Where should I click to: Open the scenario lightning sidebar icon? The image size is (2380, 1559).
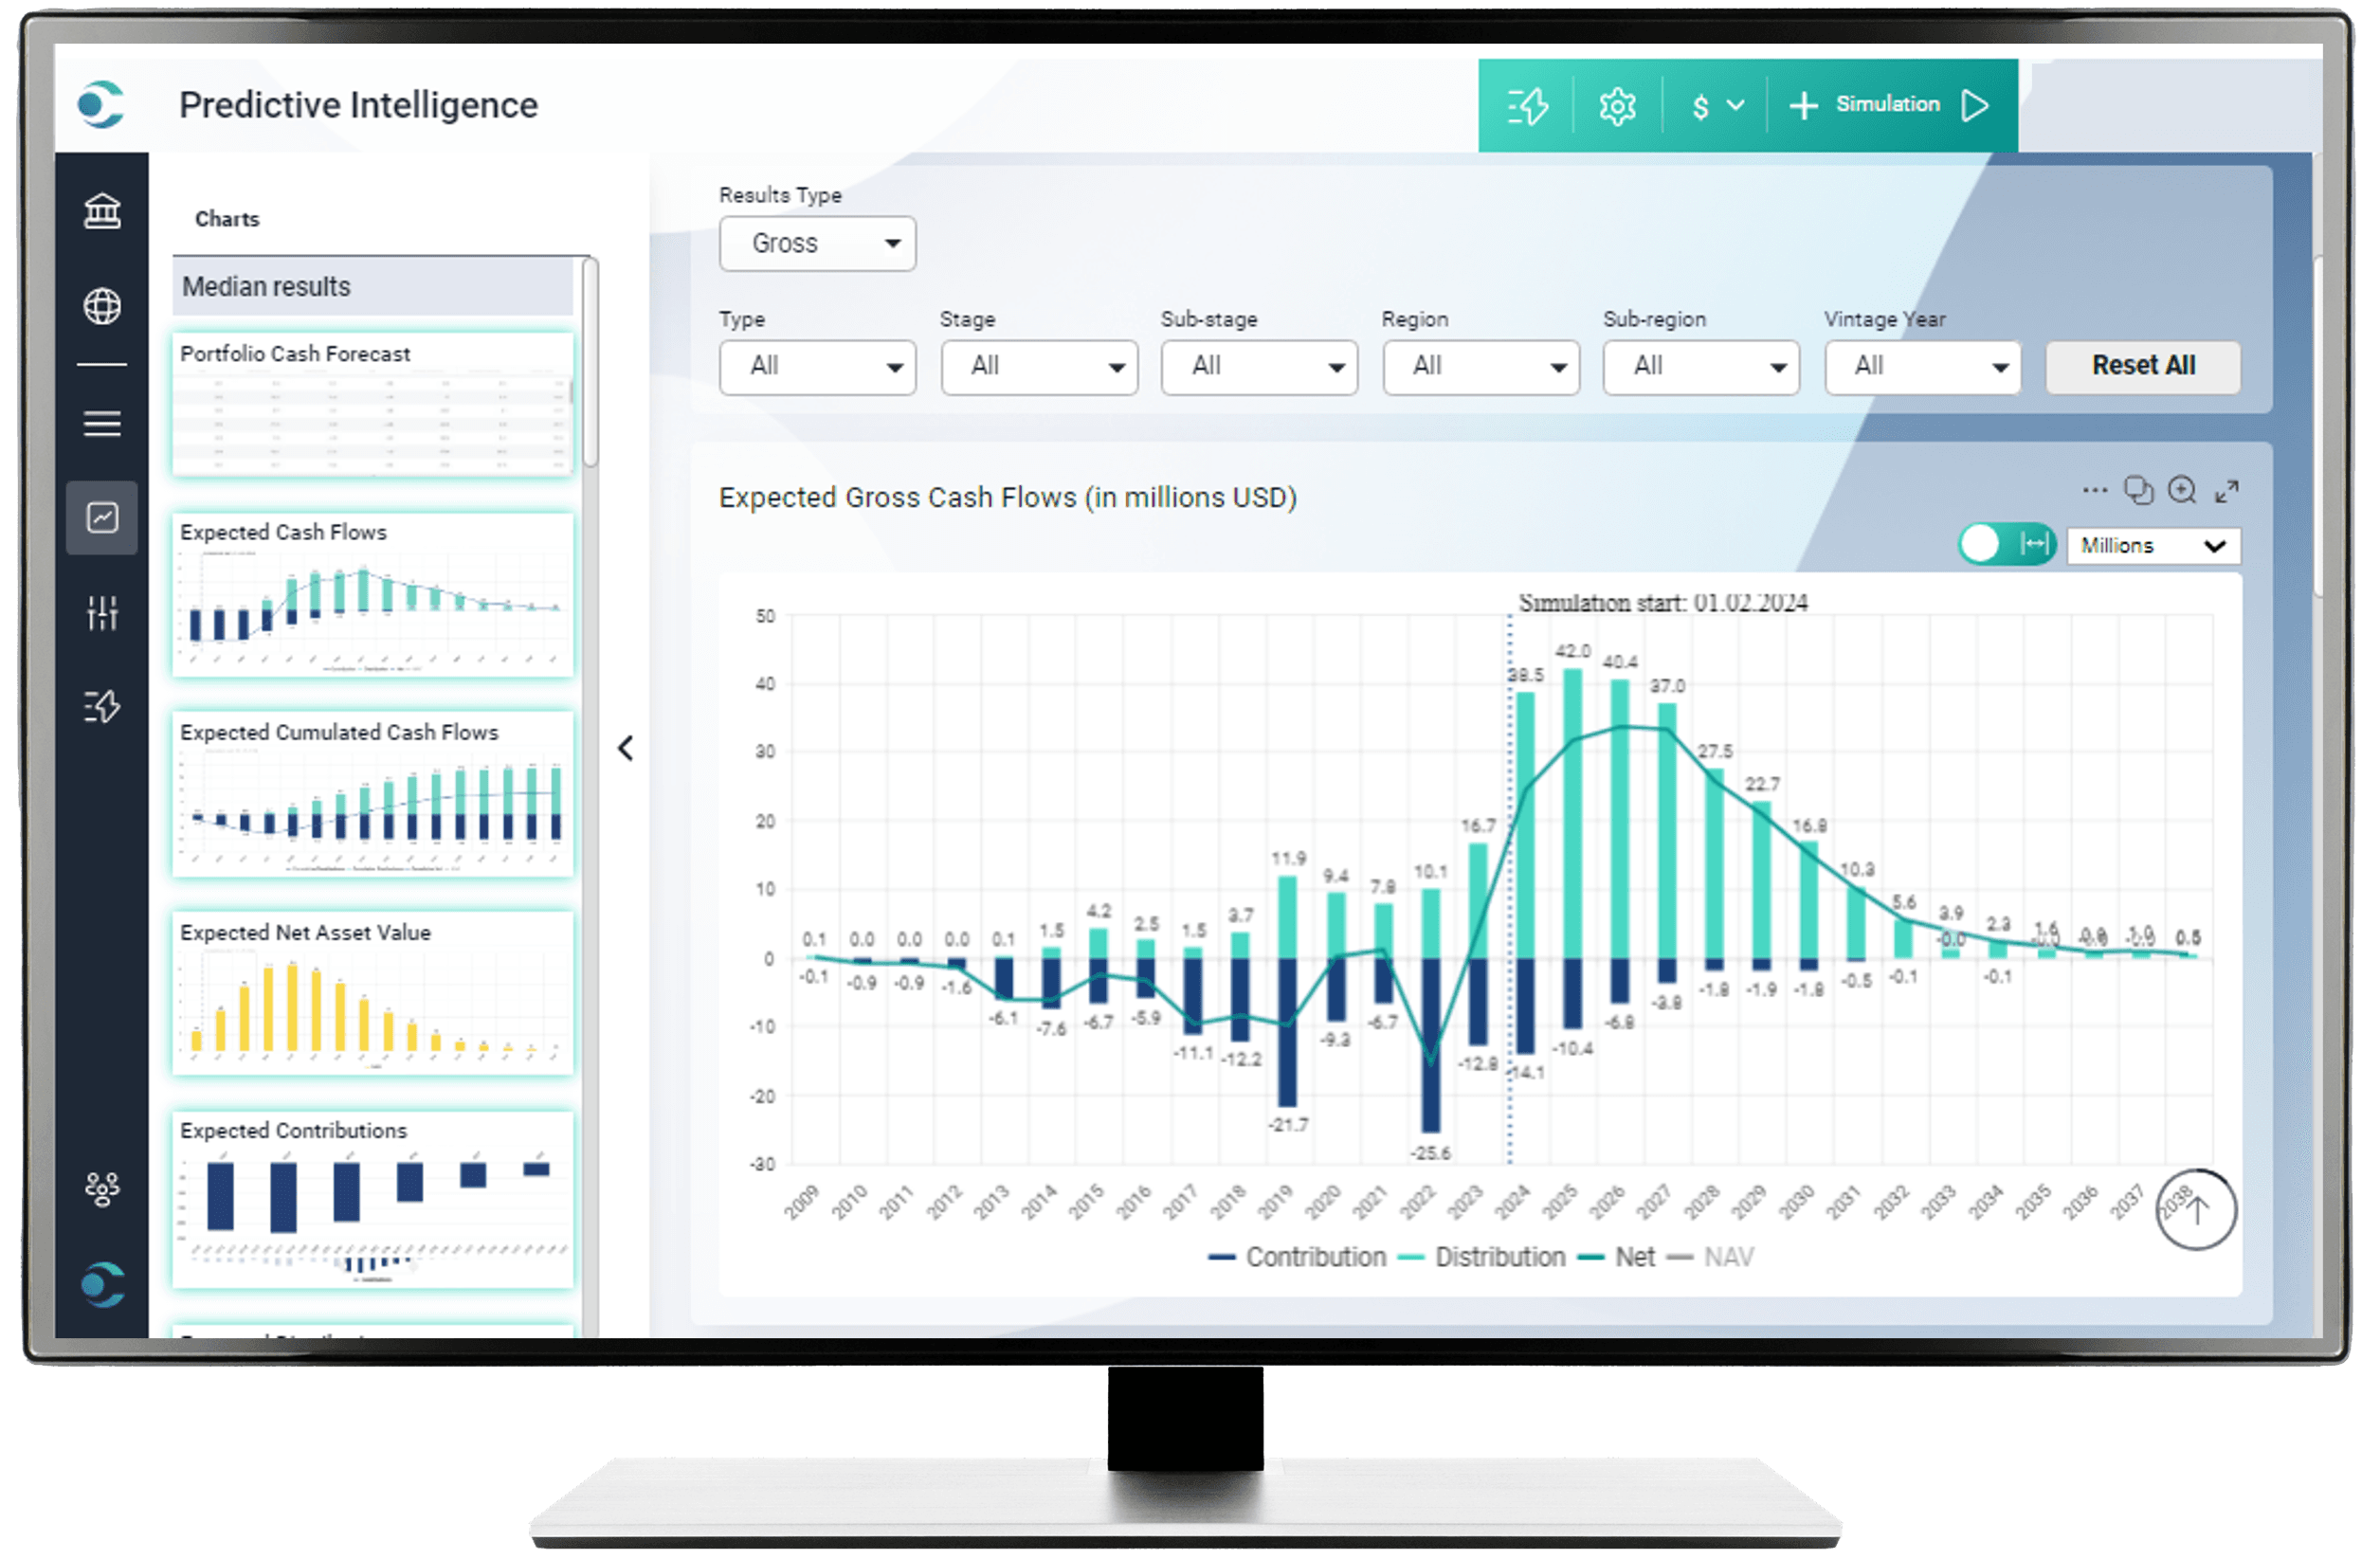(102, 707)
